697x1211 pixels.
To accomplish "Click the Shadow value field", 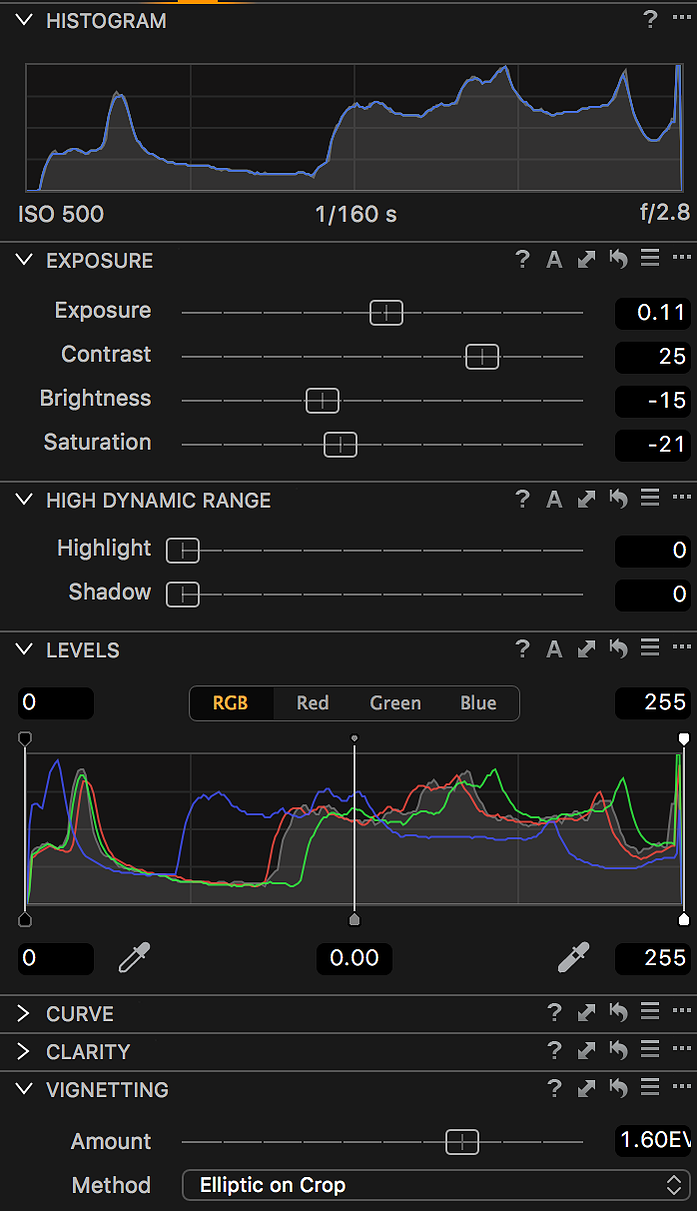I will (x=652, y=594).
